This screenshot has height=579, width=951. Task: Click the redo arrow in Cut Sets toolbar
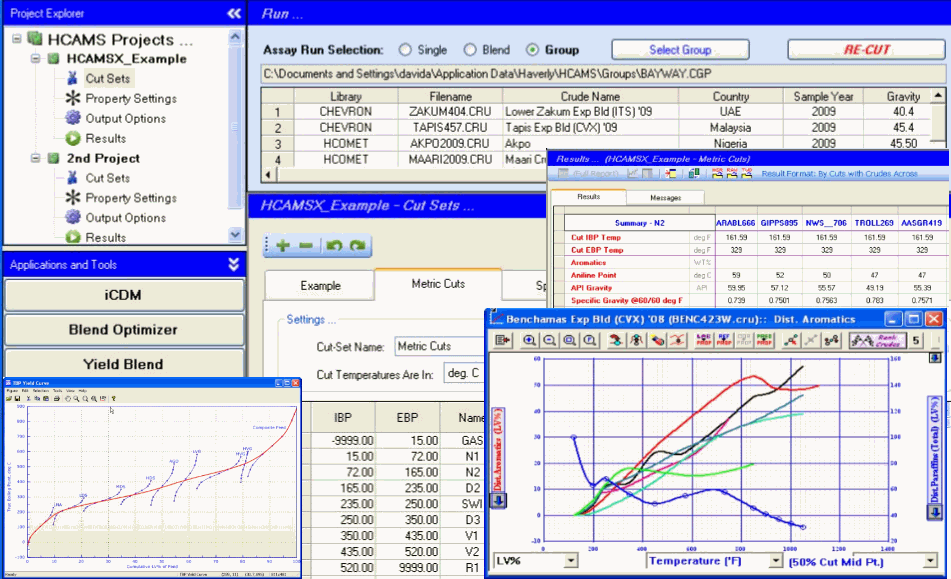tap(357, 246)
